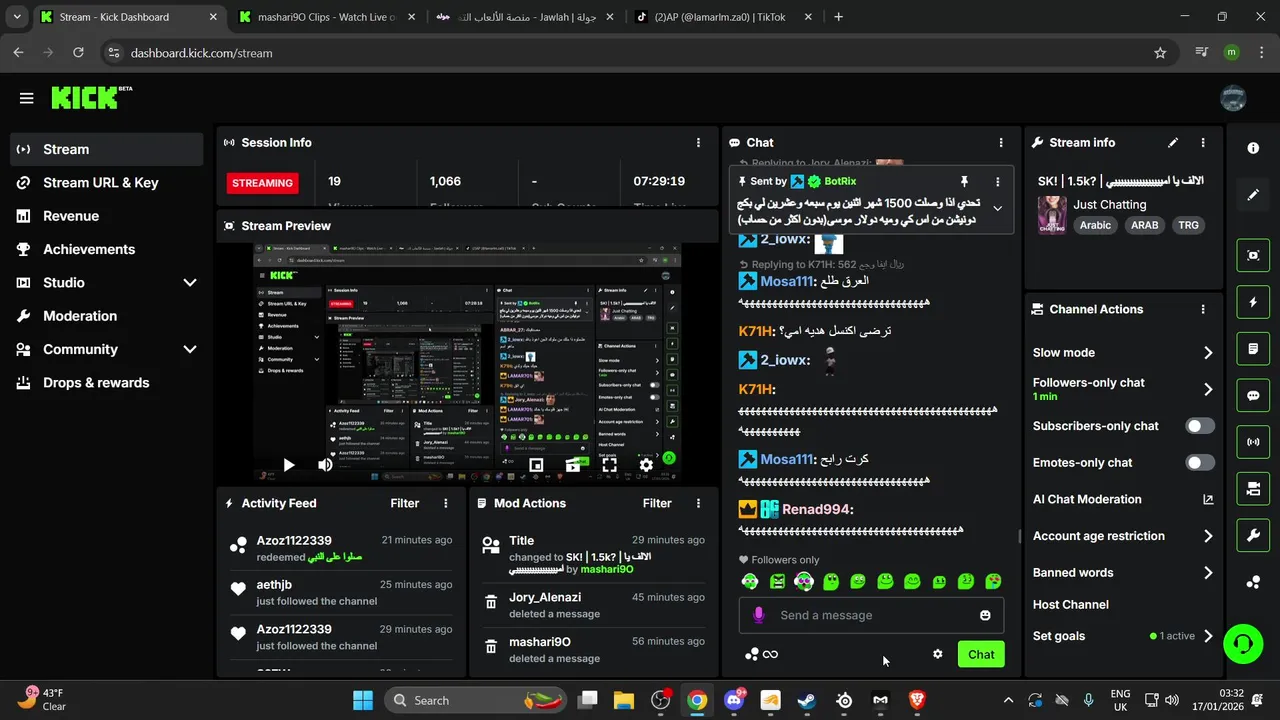Viewport: 1280px width, 720px height.
Task: Toggle the lightning activity feed icon in right sidebar
Action: point(1253,302)
